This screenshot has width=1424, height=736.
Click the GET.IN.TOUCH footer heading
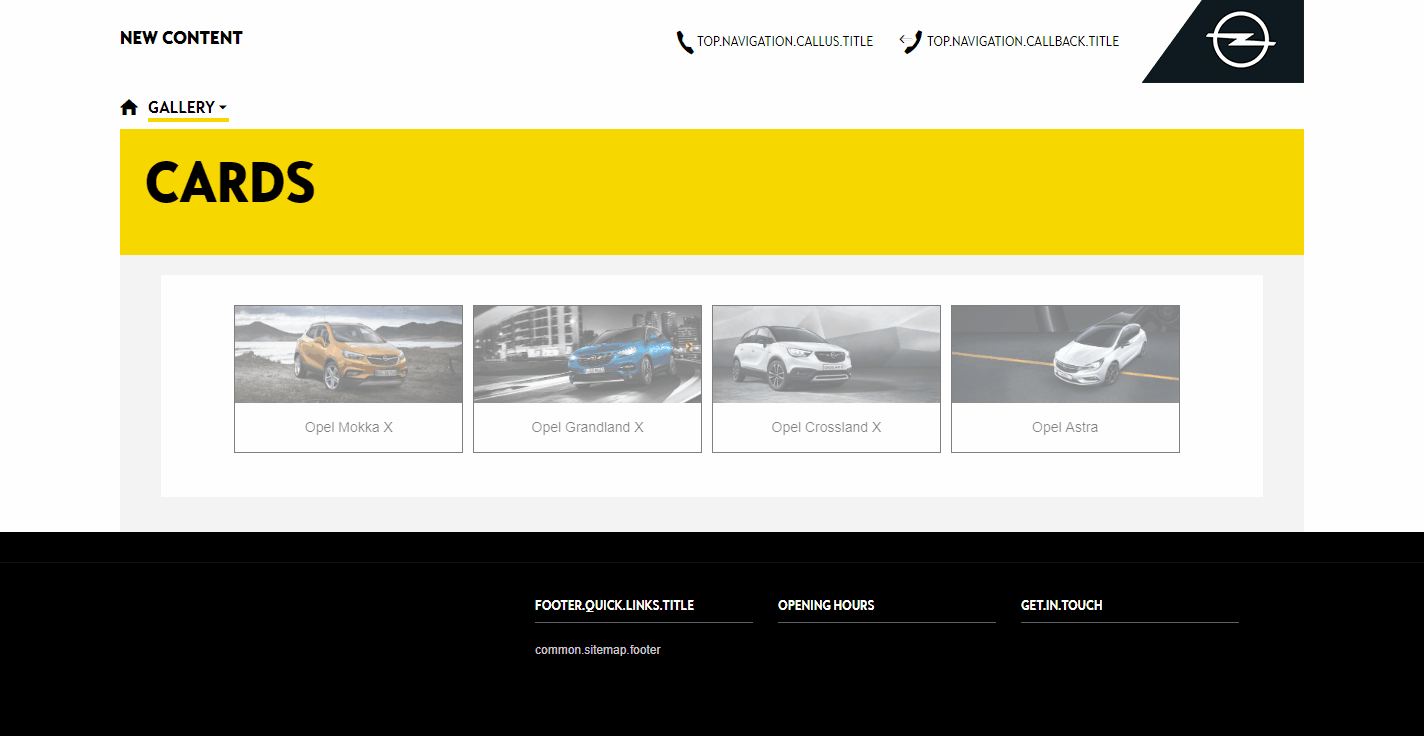pos(1061,605)
